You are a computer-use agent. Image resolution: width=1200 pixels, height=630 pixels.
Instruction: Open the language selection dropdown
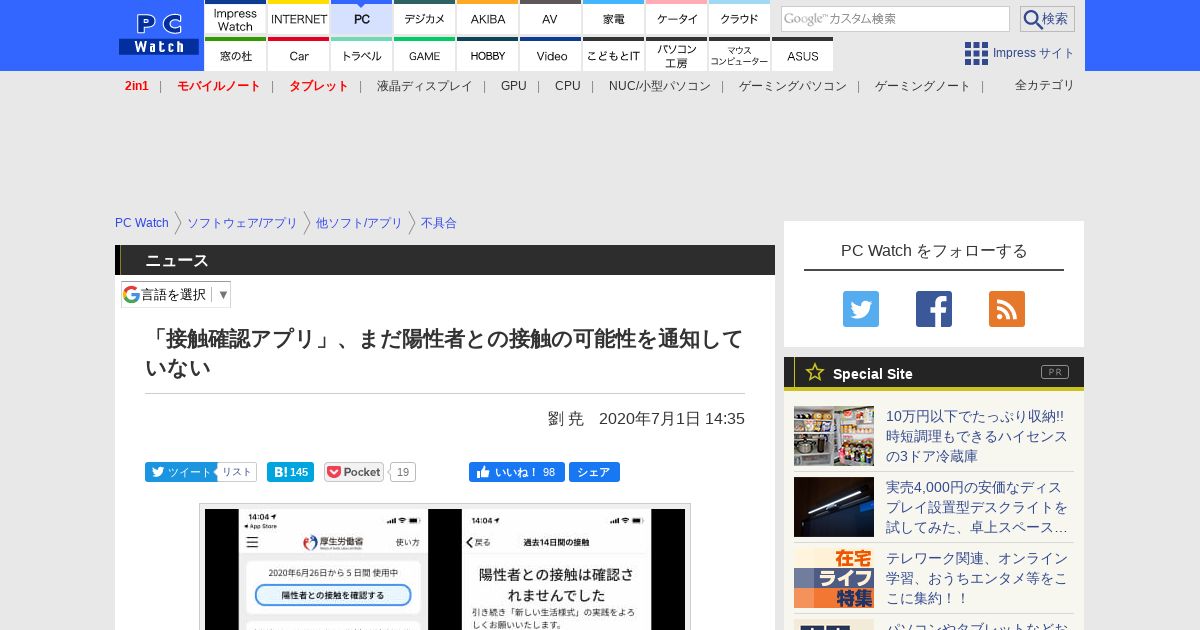pyautogui.click(x=176, y=294)
